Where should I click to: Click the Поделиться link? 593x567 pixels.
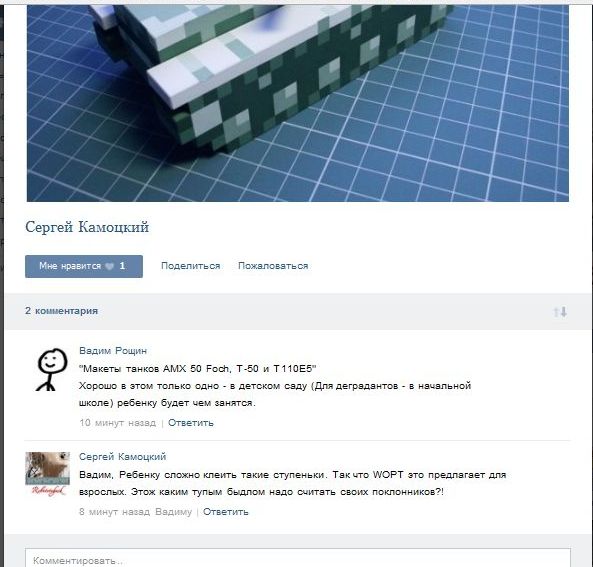(191, 266)
